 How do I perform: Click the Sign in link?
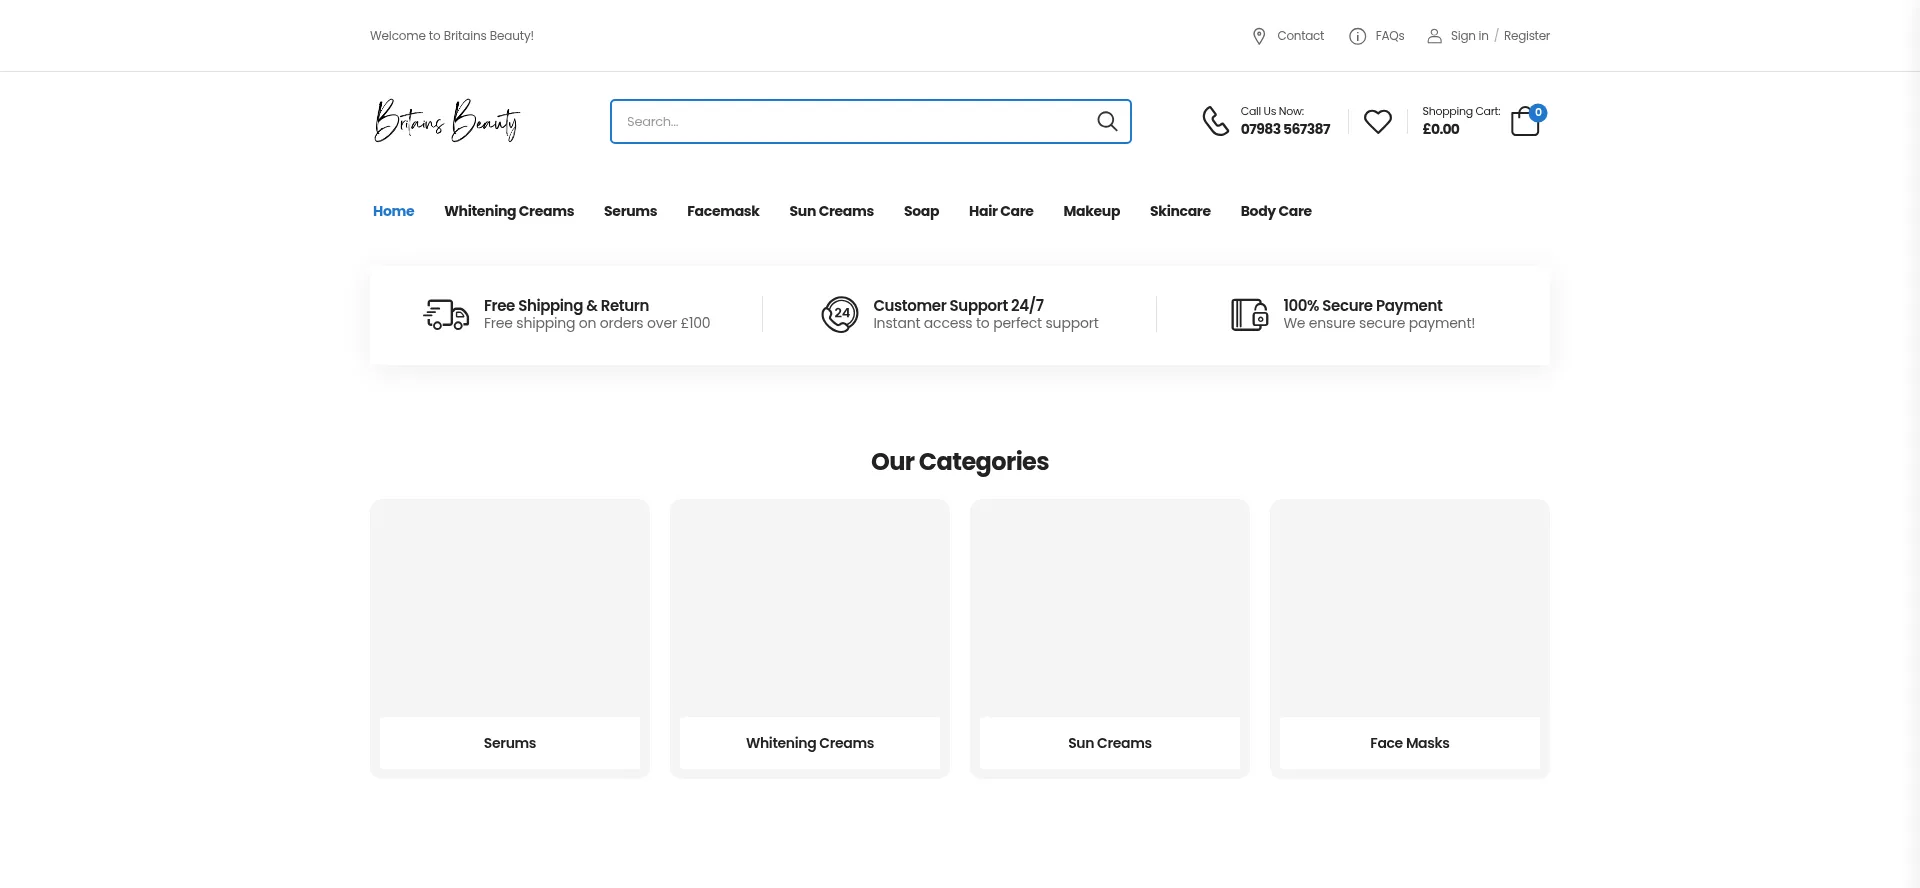(1469, 36)
